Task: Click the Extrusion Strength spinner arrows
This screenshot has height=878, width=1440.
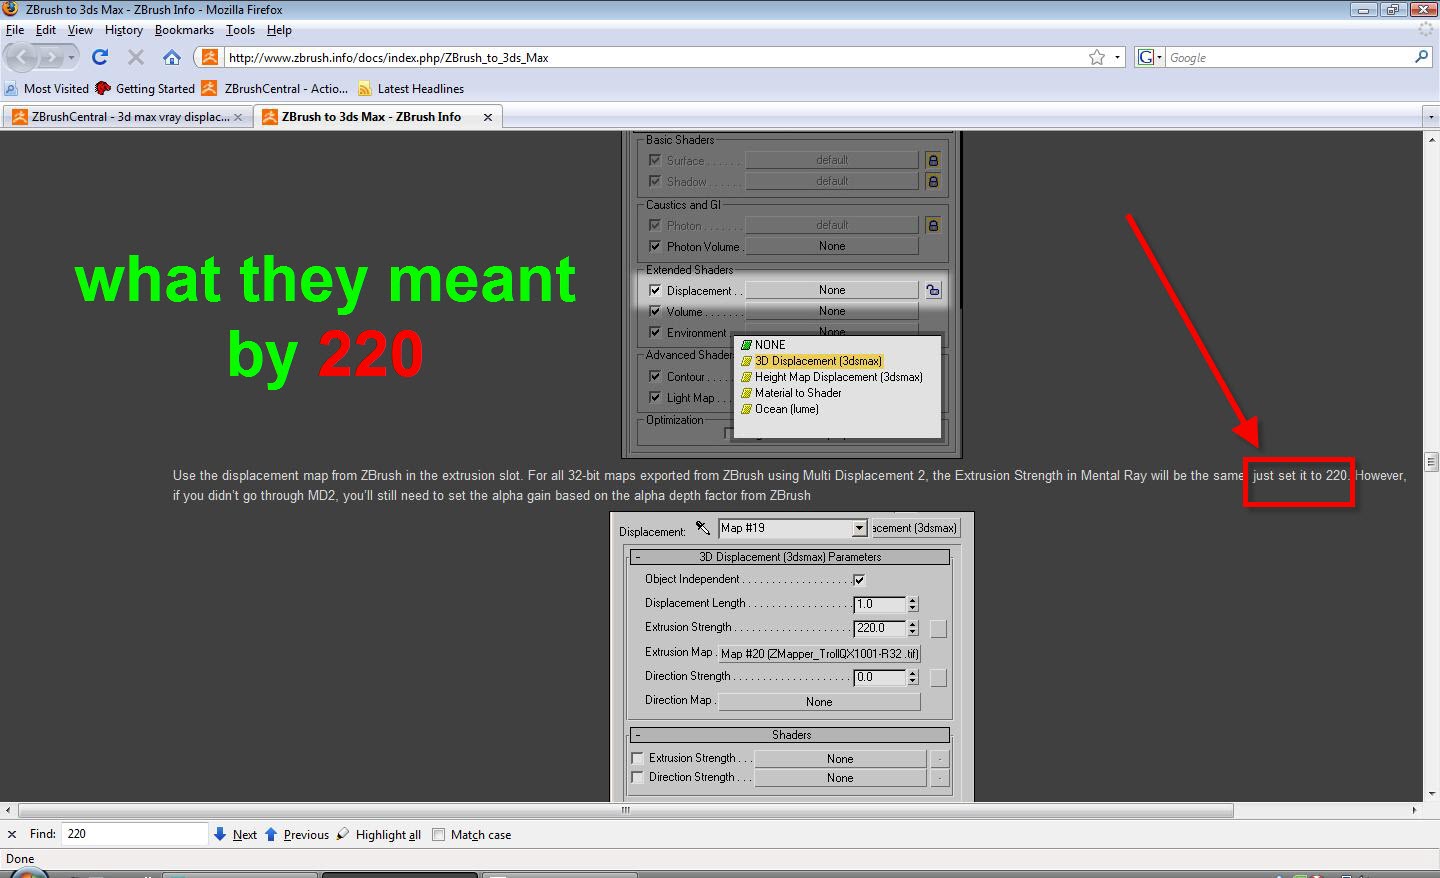Action: click(x=912, y=628)
